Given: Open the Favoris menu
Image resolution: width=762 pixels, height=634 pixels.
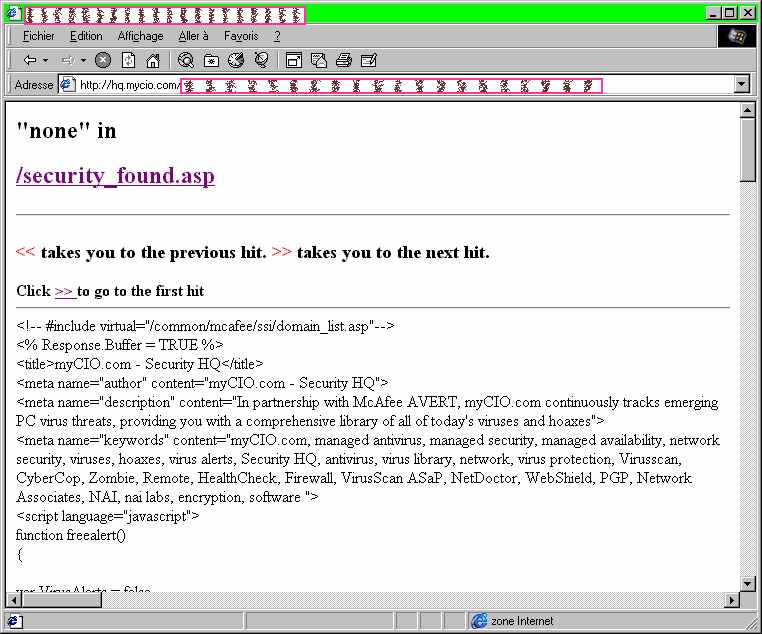Looking at the screenshot, I should coord(241,36).
